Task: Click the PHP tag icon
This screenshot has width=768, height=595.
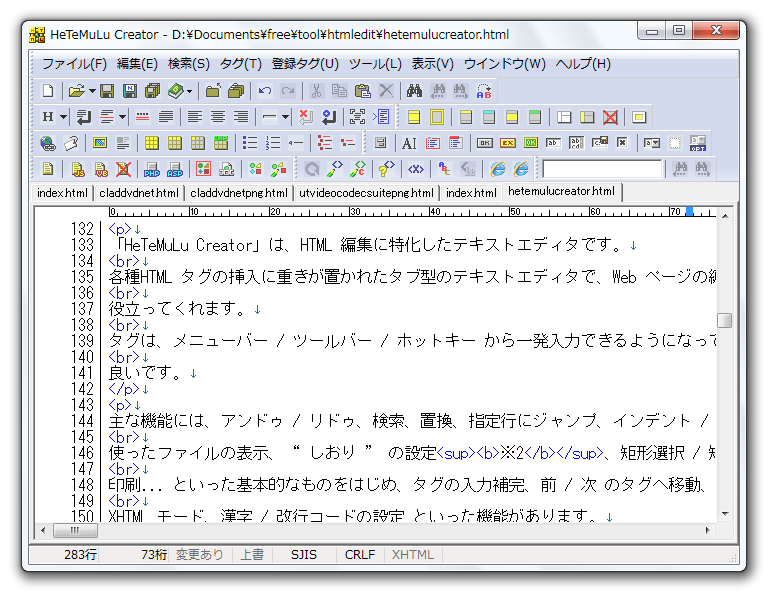Action: (x=152, y=169)
